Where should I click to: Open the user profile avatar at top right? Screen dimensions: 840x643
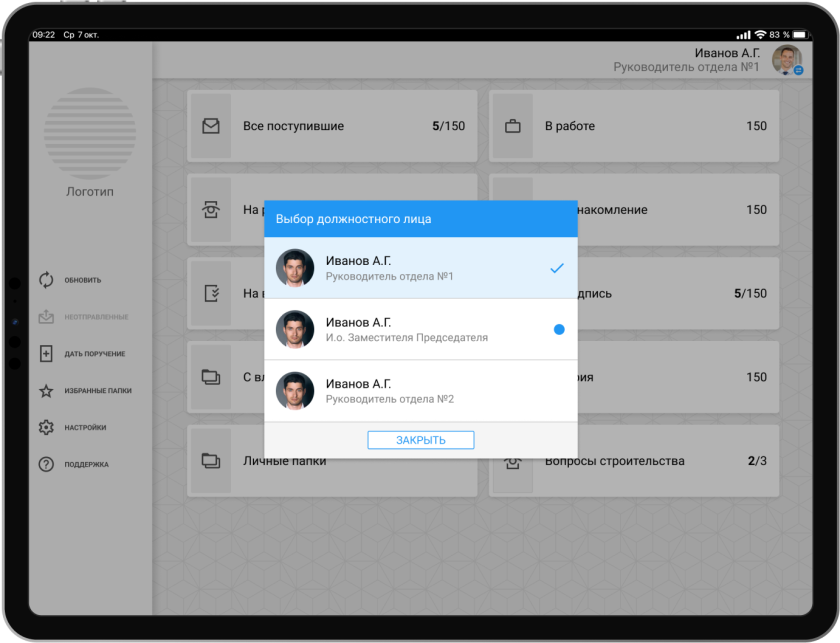pyautogui.click(x=787, y=60)
